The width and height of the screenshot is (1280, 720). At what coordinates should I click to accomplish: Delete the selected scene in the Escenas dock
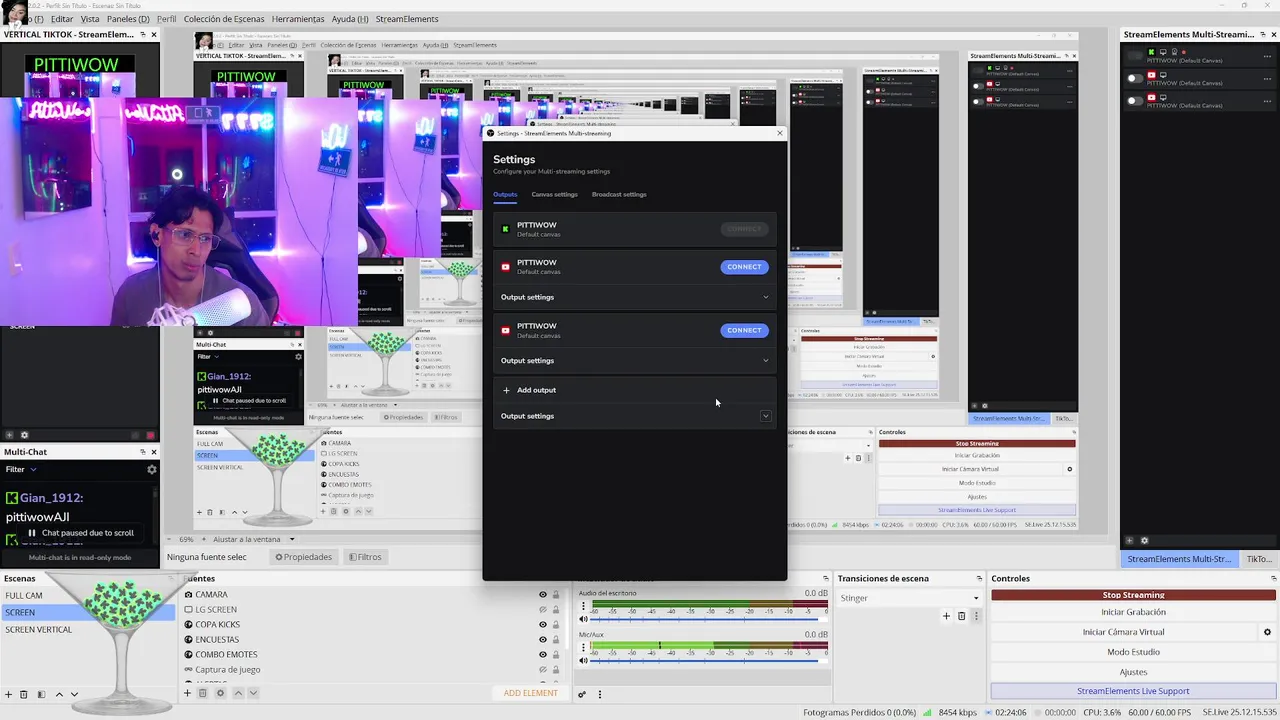24,694
